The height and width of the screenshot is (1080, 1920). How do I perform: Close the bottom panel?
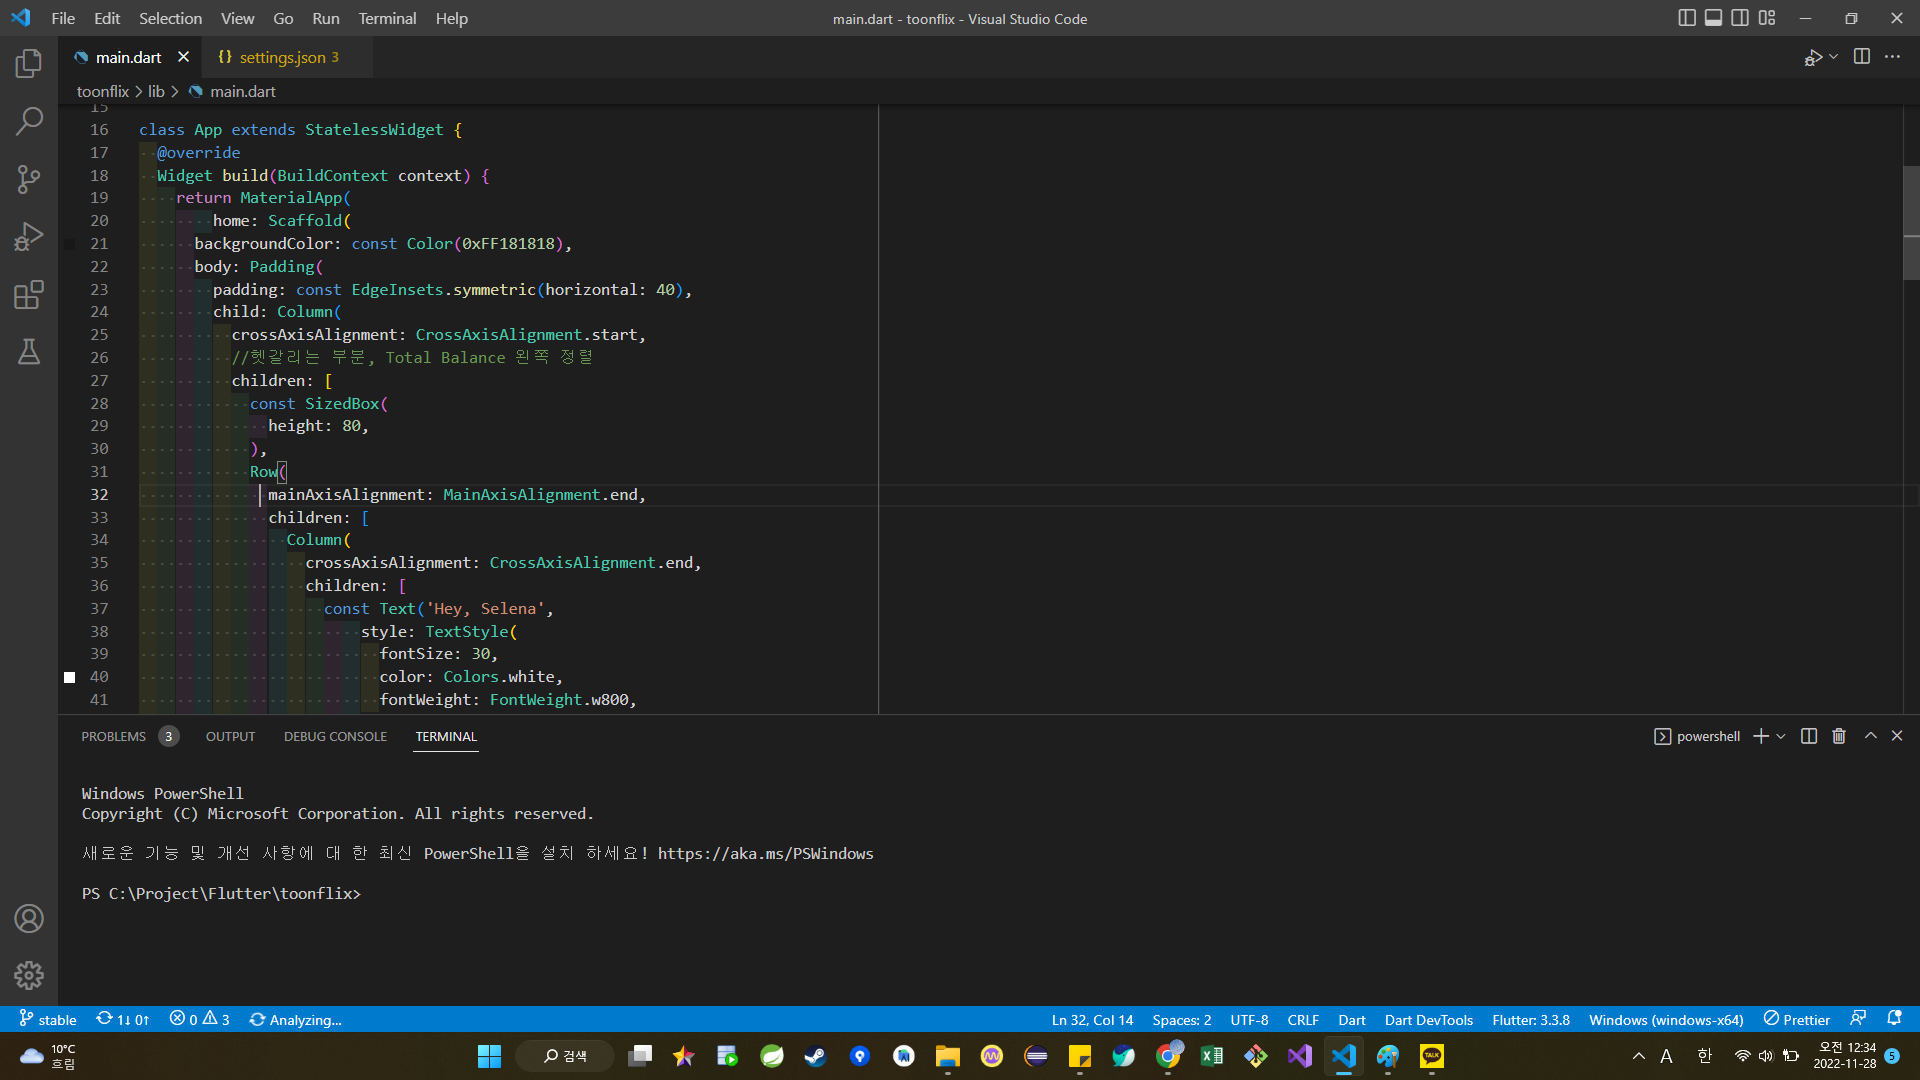point(1897,735)
